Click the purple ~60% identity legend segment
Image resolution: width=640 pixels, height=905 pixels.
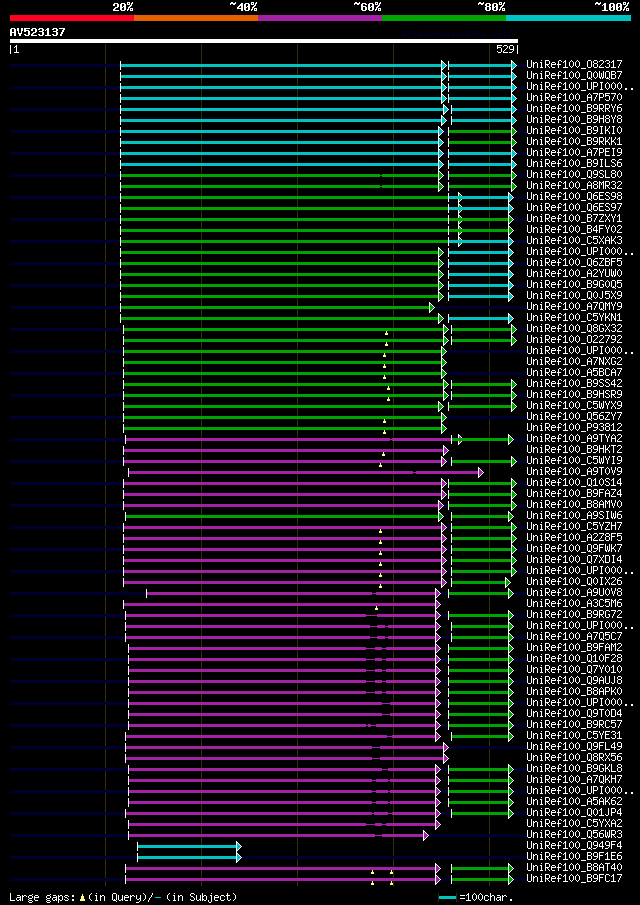click(x=320, y=18)
